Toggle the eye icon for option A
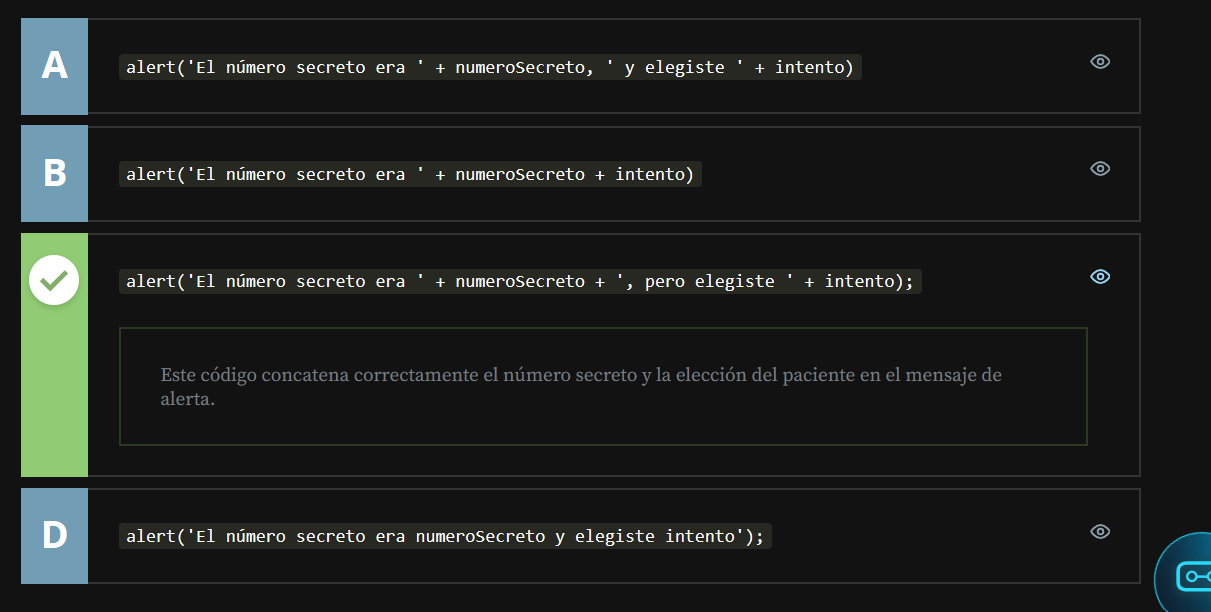The image size is (1211, 612). click(x=1100, y=61)
